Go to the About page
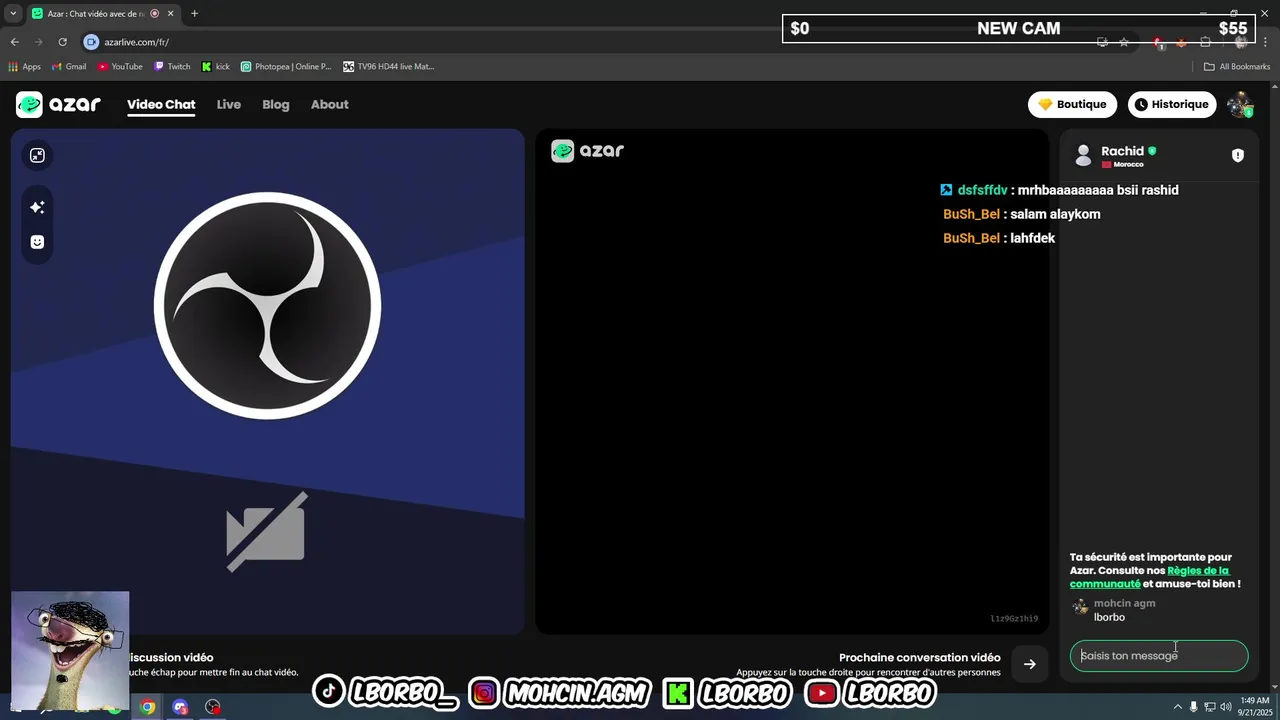Image resolution: width=1280 pixels, height=720 pixels. [330, 104]
